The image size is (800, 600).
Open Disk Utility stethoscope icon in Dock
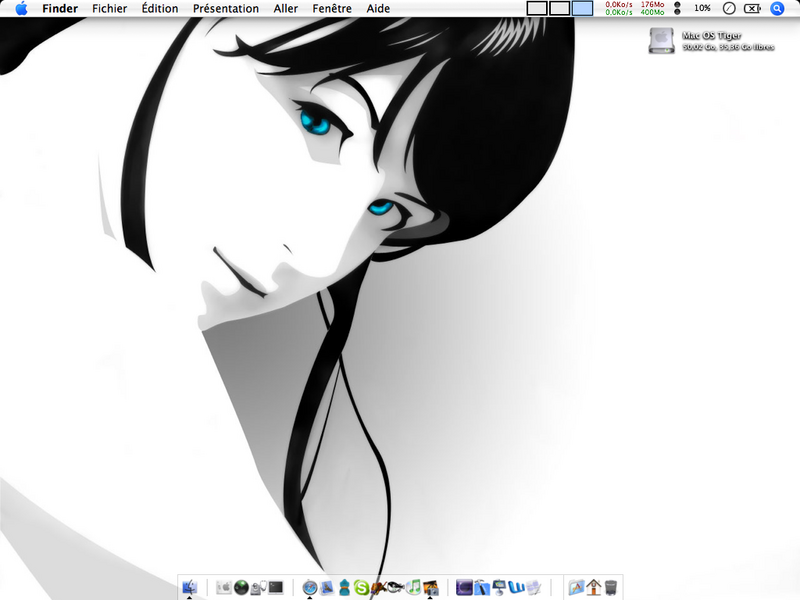coord(259,587)
